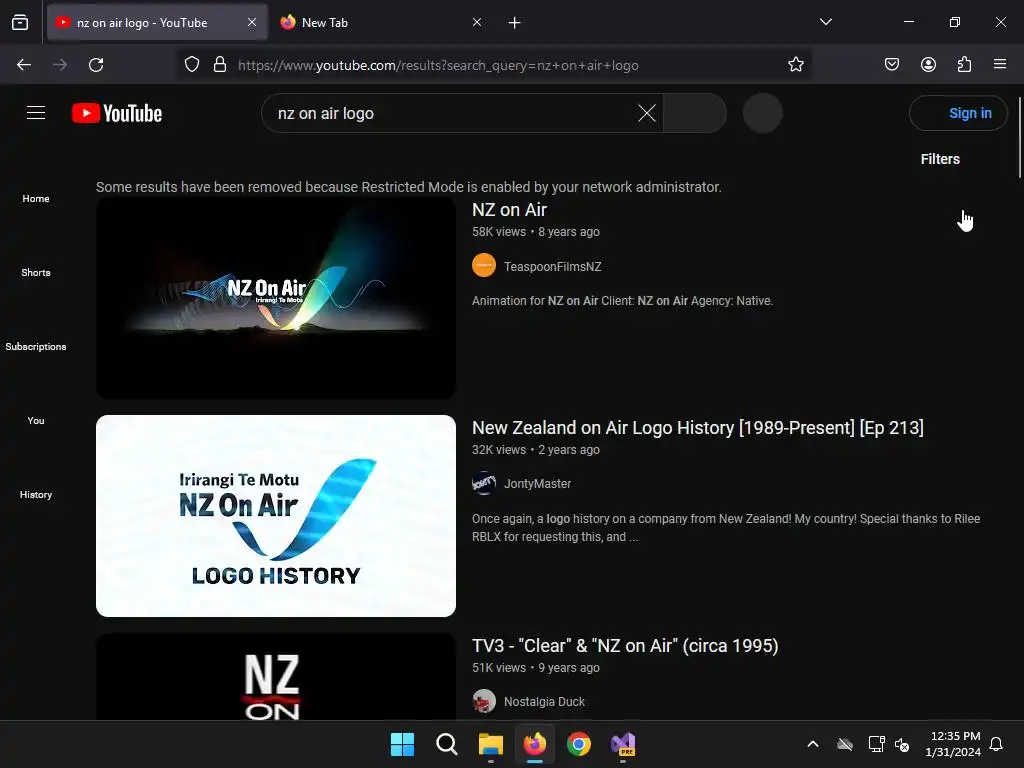Switch to the nz on air logo YouTube tab
Viewport: 1024px width, 768px height.
(x=157, y=22)
